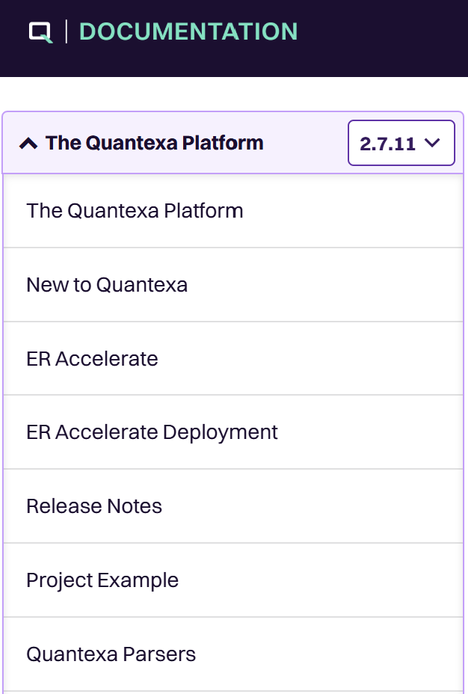Viewport: 468px width, 694px height.
Task: Collapse The Quantexa Platform section chevron
Action: pos(28,143)
